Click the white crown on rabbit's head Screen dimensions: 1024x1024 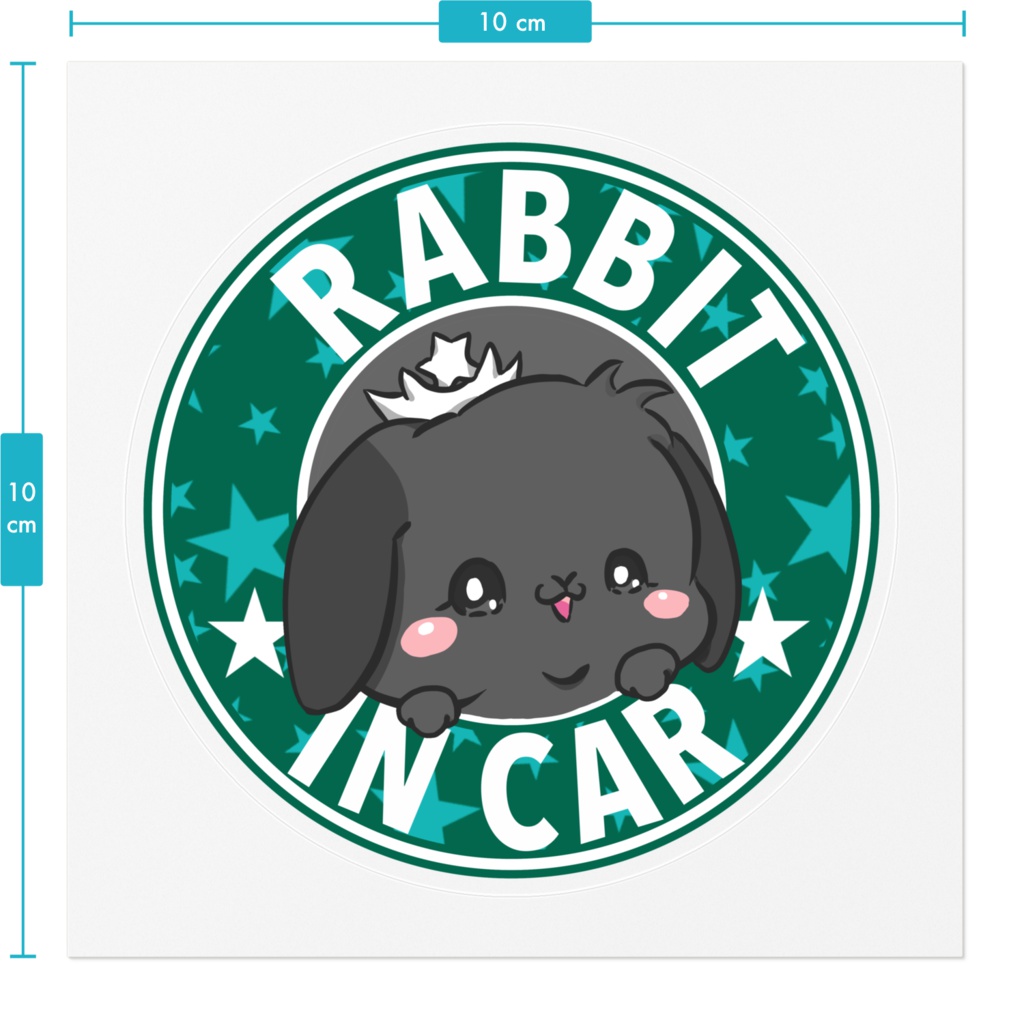point(443,376)
